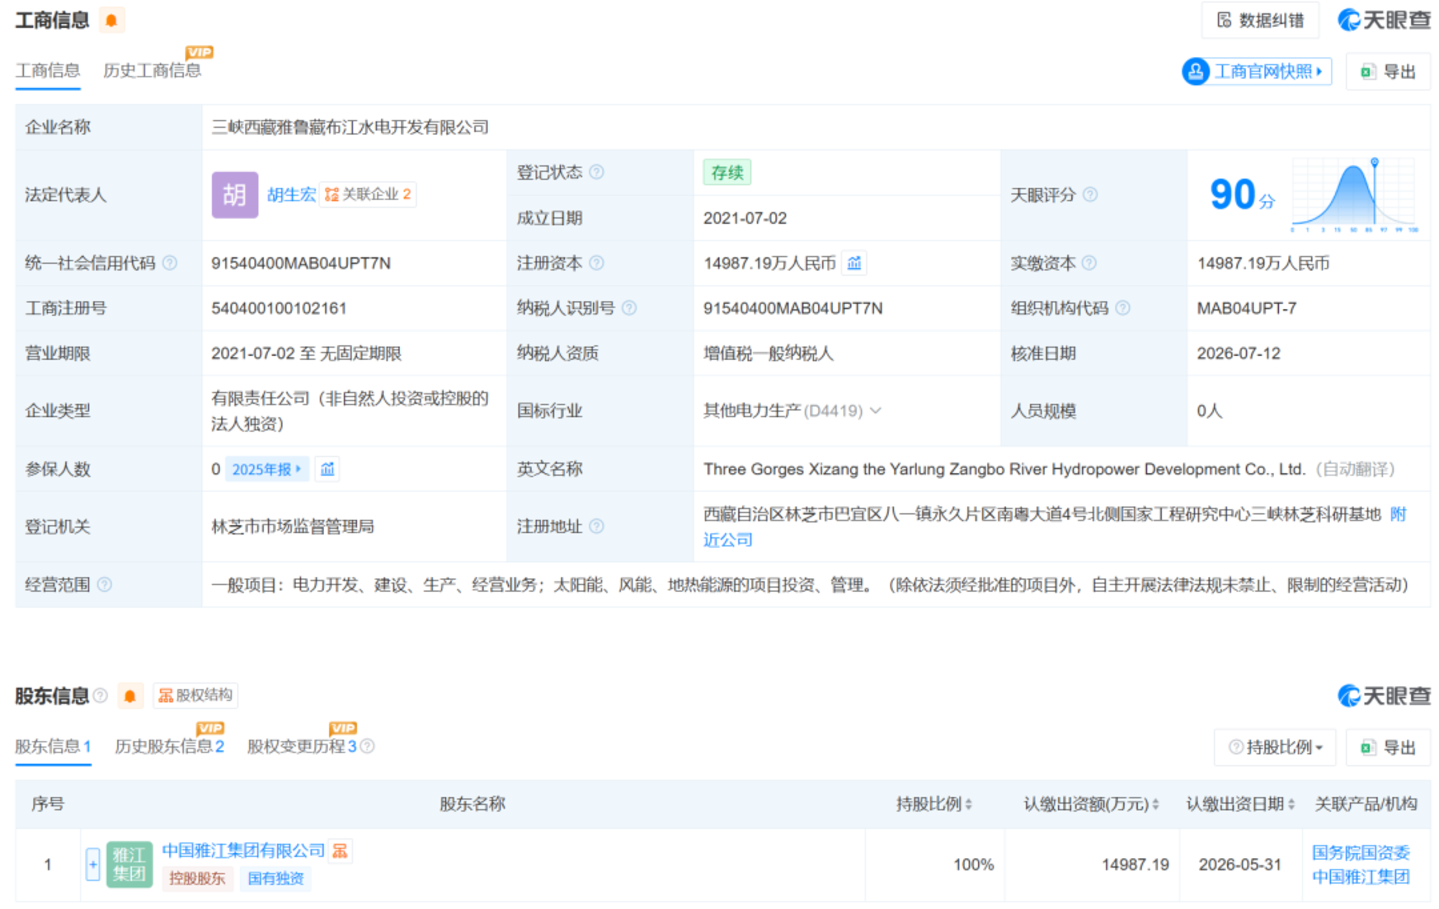
Task: Open 数据纠错 data correction button
Action: (1260, 20)
